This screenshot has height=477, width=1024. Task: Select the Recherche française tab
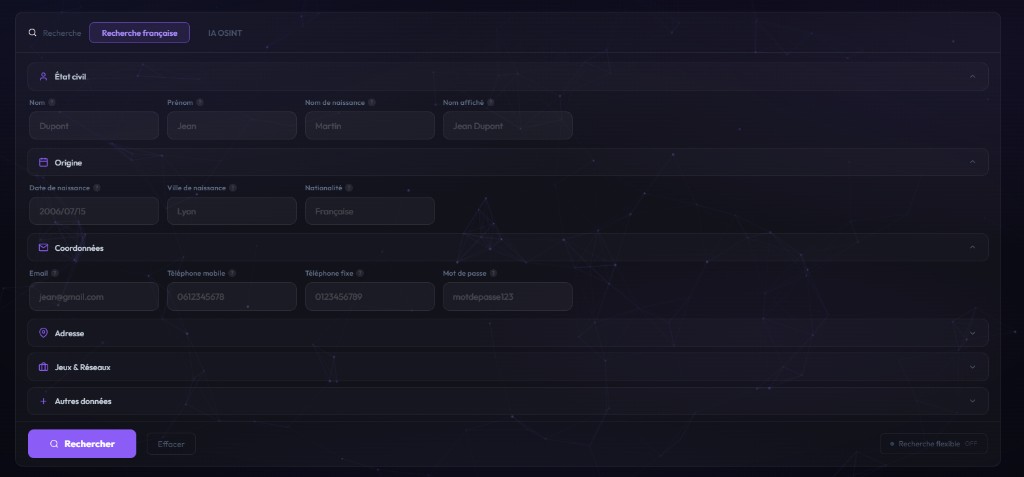pyautogui.click(x=139, y=33)
